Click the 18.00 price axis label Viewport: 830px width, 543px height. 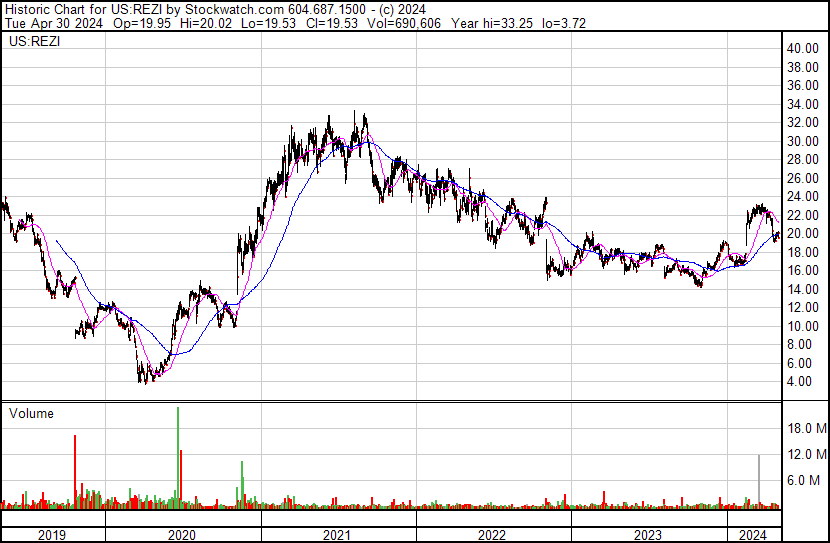click(x=802, y=252)
